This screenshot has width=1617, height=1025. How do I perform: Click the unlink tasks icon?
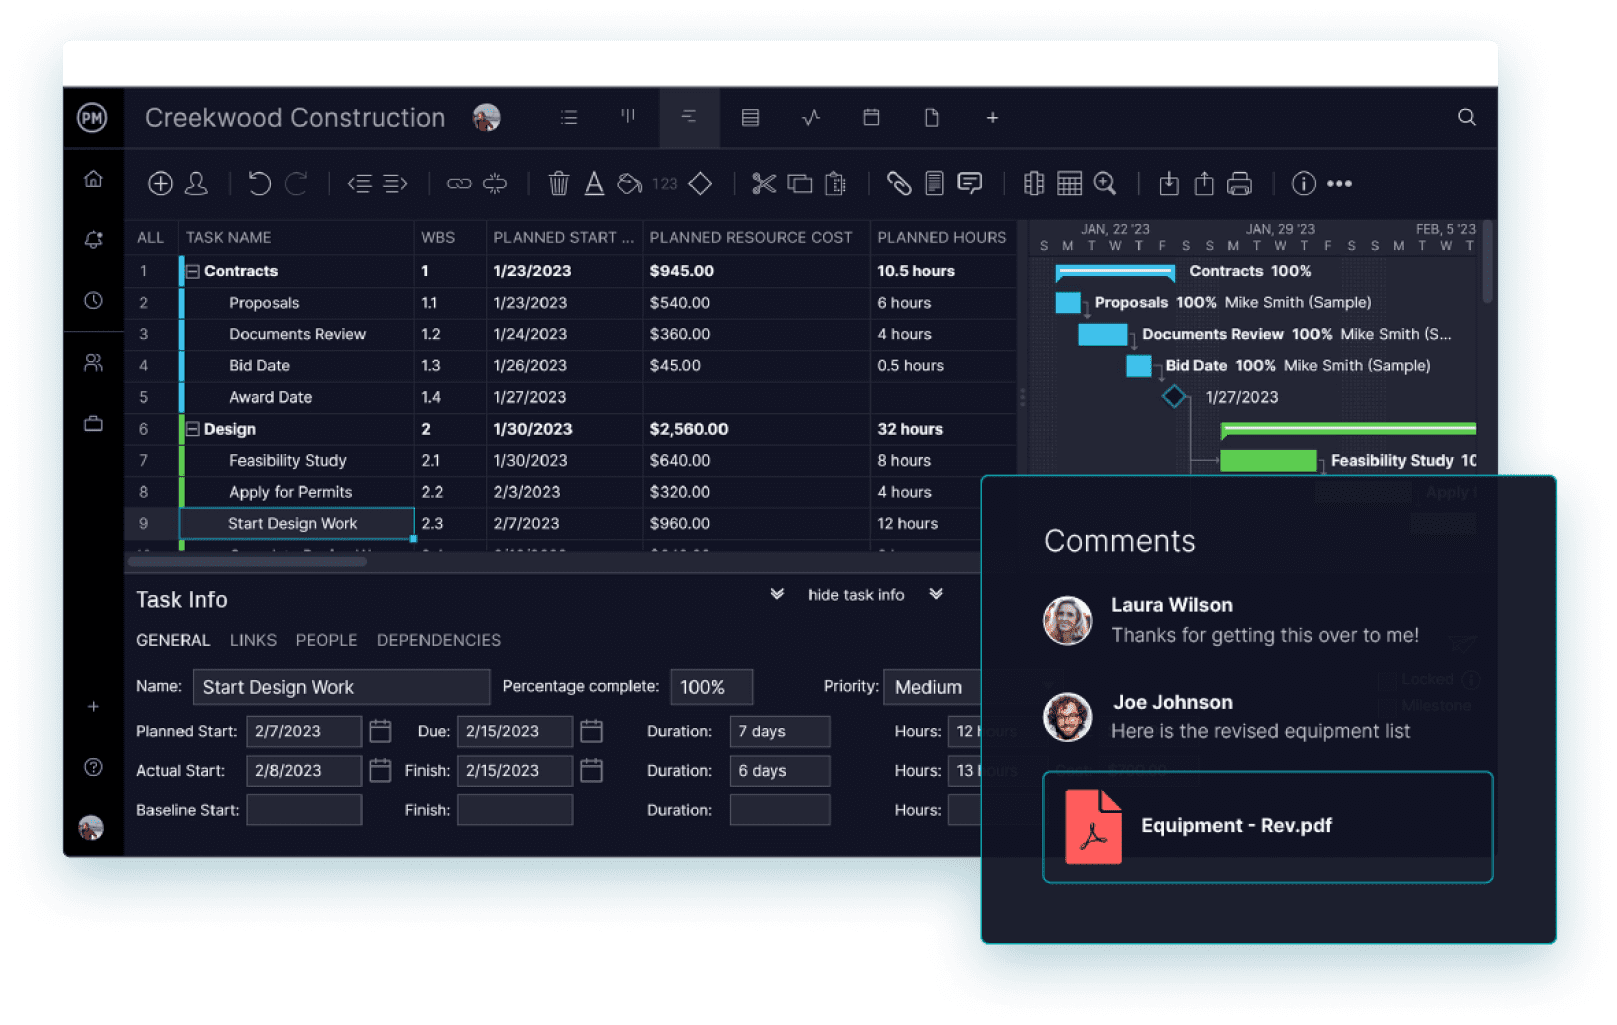tap(495, 183)
